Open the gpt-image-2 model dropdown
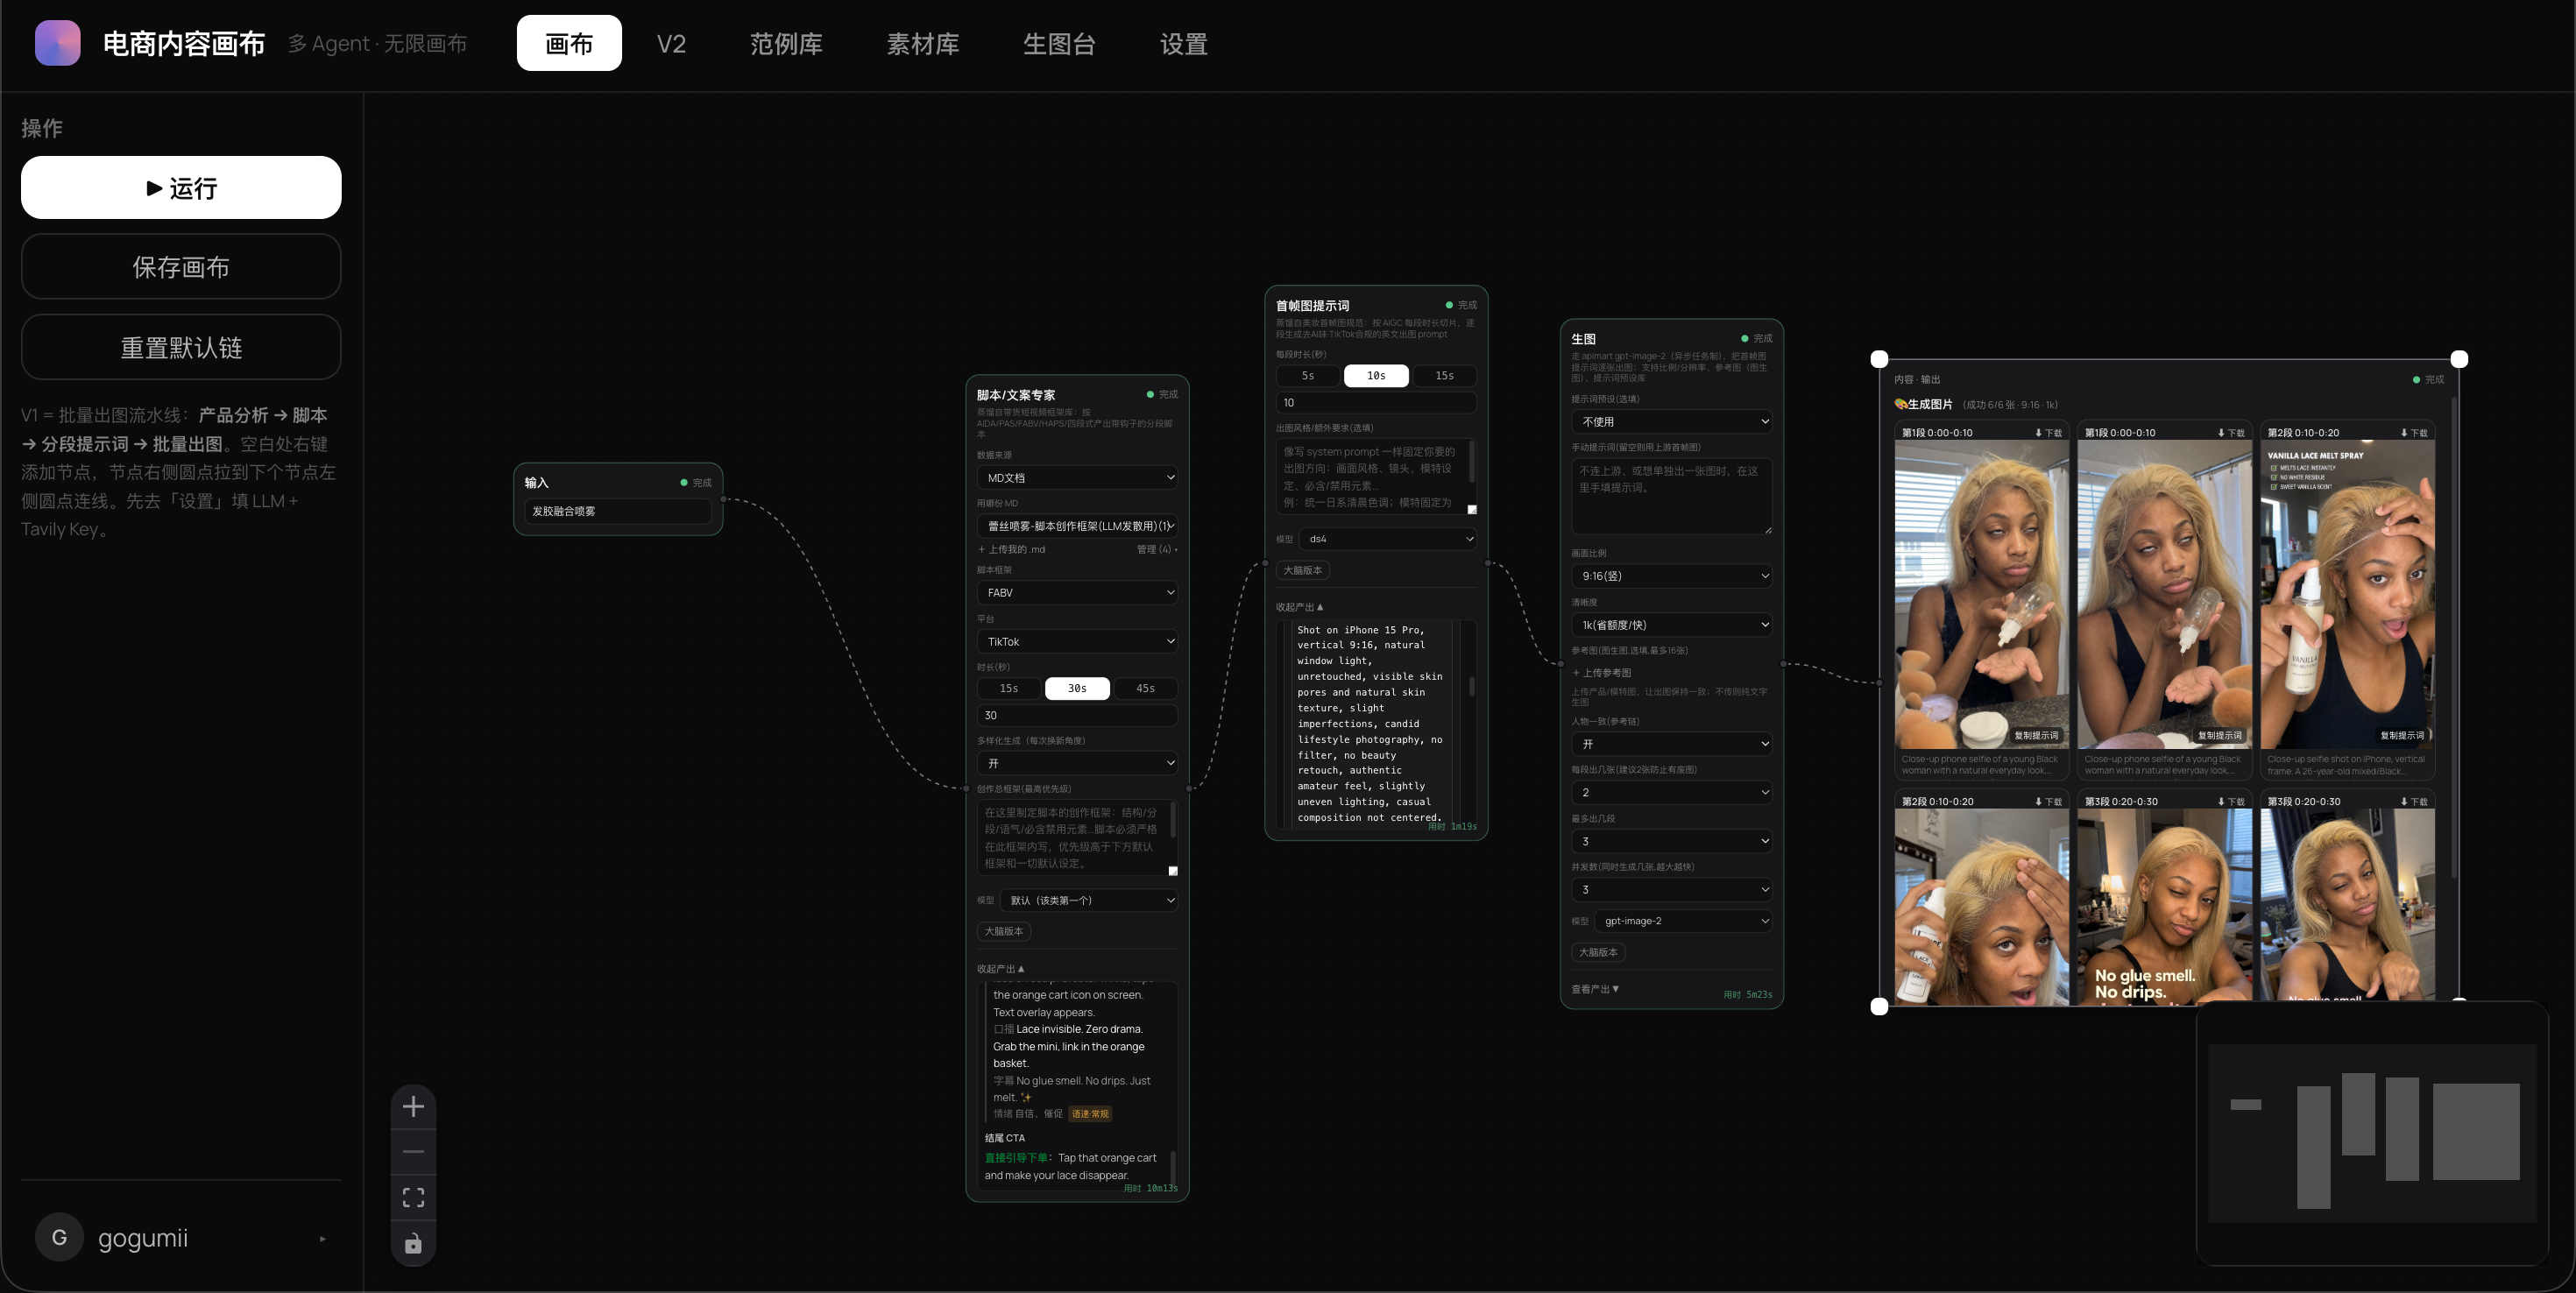Image resolution: width=2576 pixels, height=1293 pixels. 1684,920
